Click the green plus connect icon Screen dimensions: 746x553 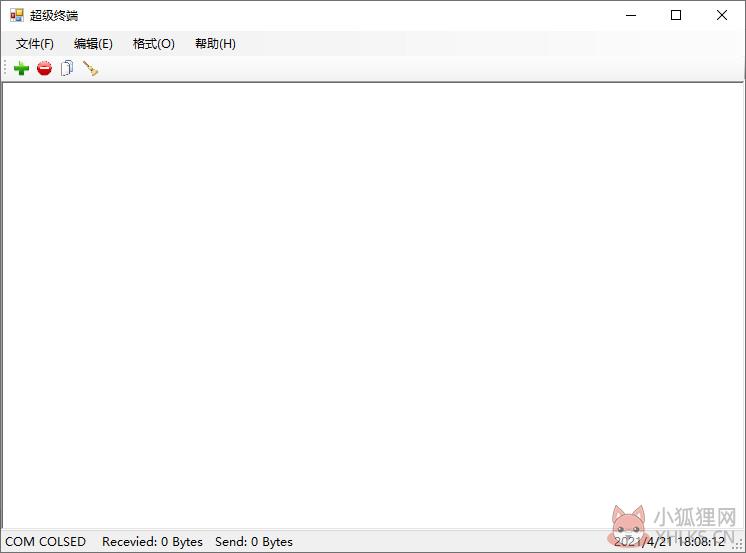[x=21, y=69]
